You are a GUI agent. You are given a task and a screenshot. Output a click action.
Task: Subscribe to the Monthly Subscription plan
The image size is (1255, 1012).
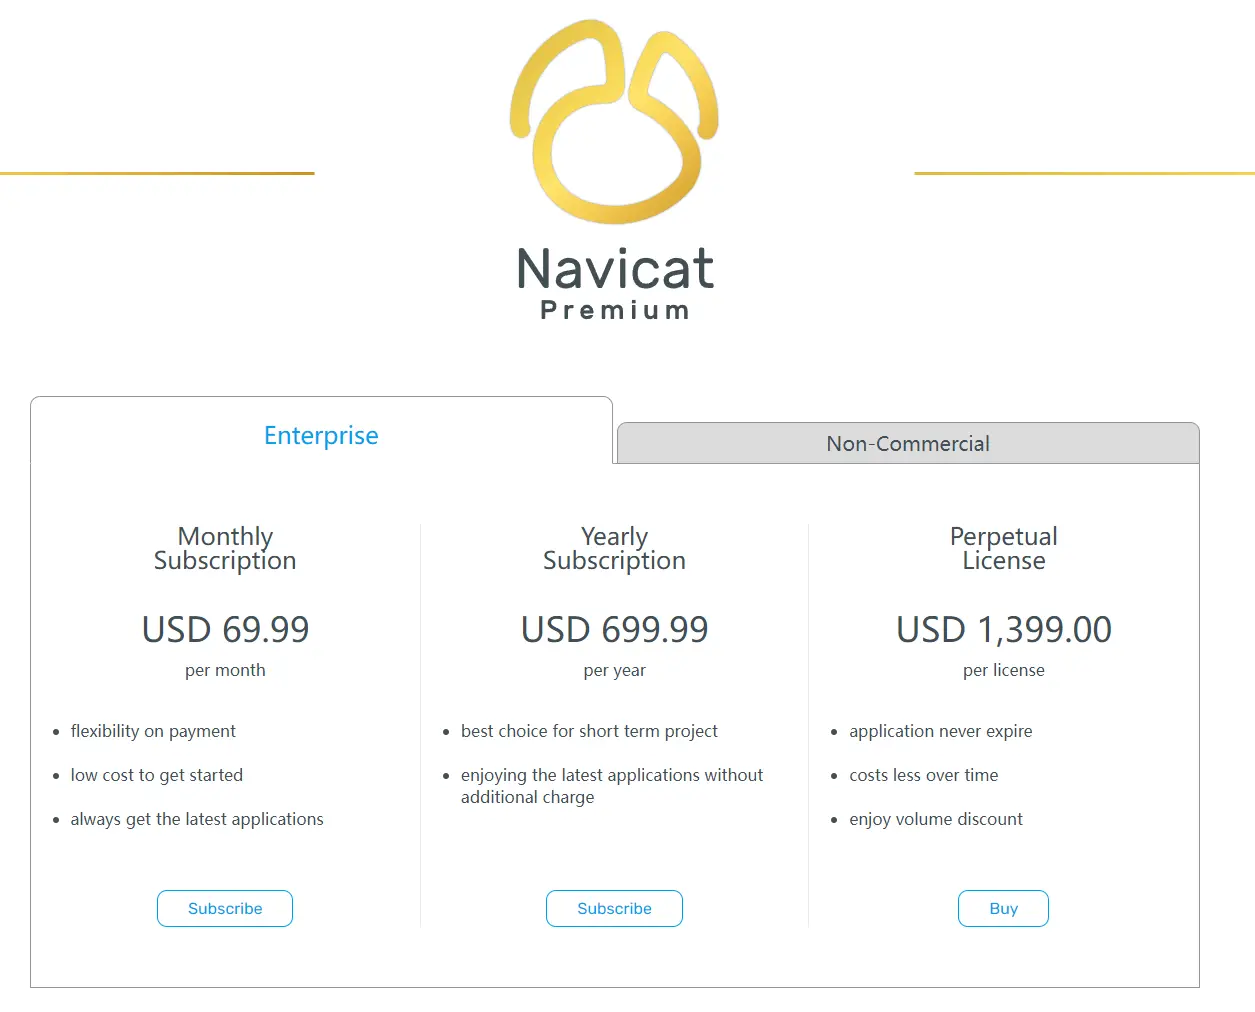pyautogui.click(x=225, y=908)
